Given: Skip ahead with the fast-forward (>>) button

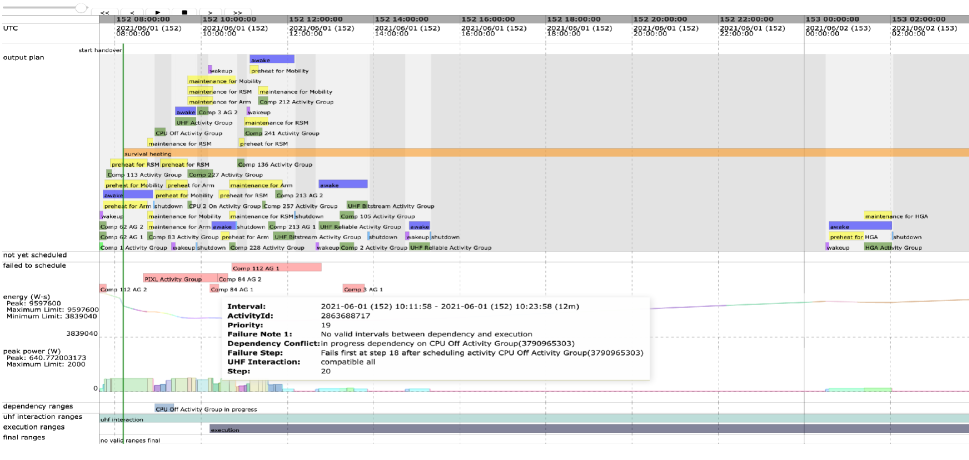Looking at the screenshot, I should pos(237,12).
